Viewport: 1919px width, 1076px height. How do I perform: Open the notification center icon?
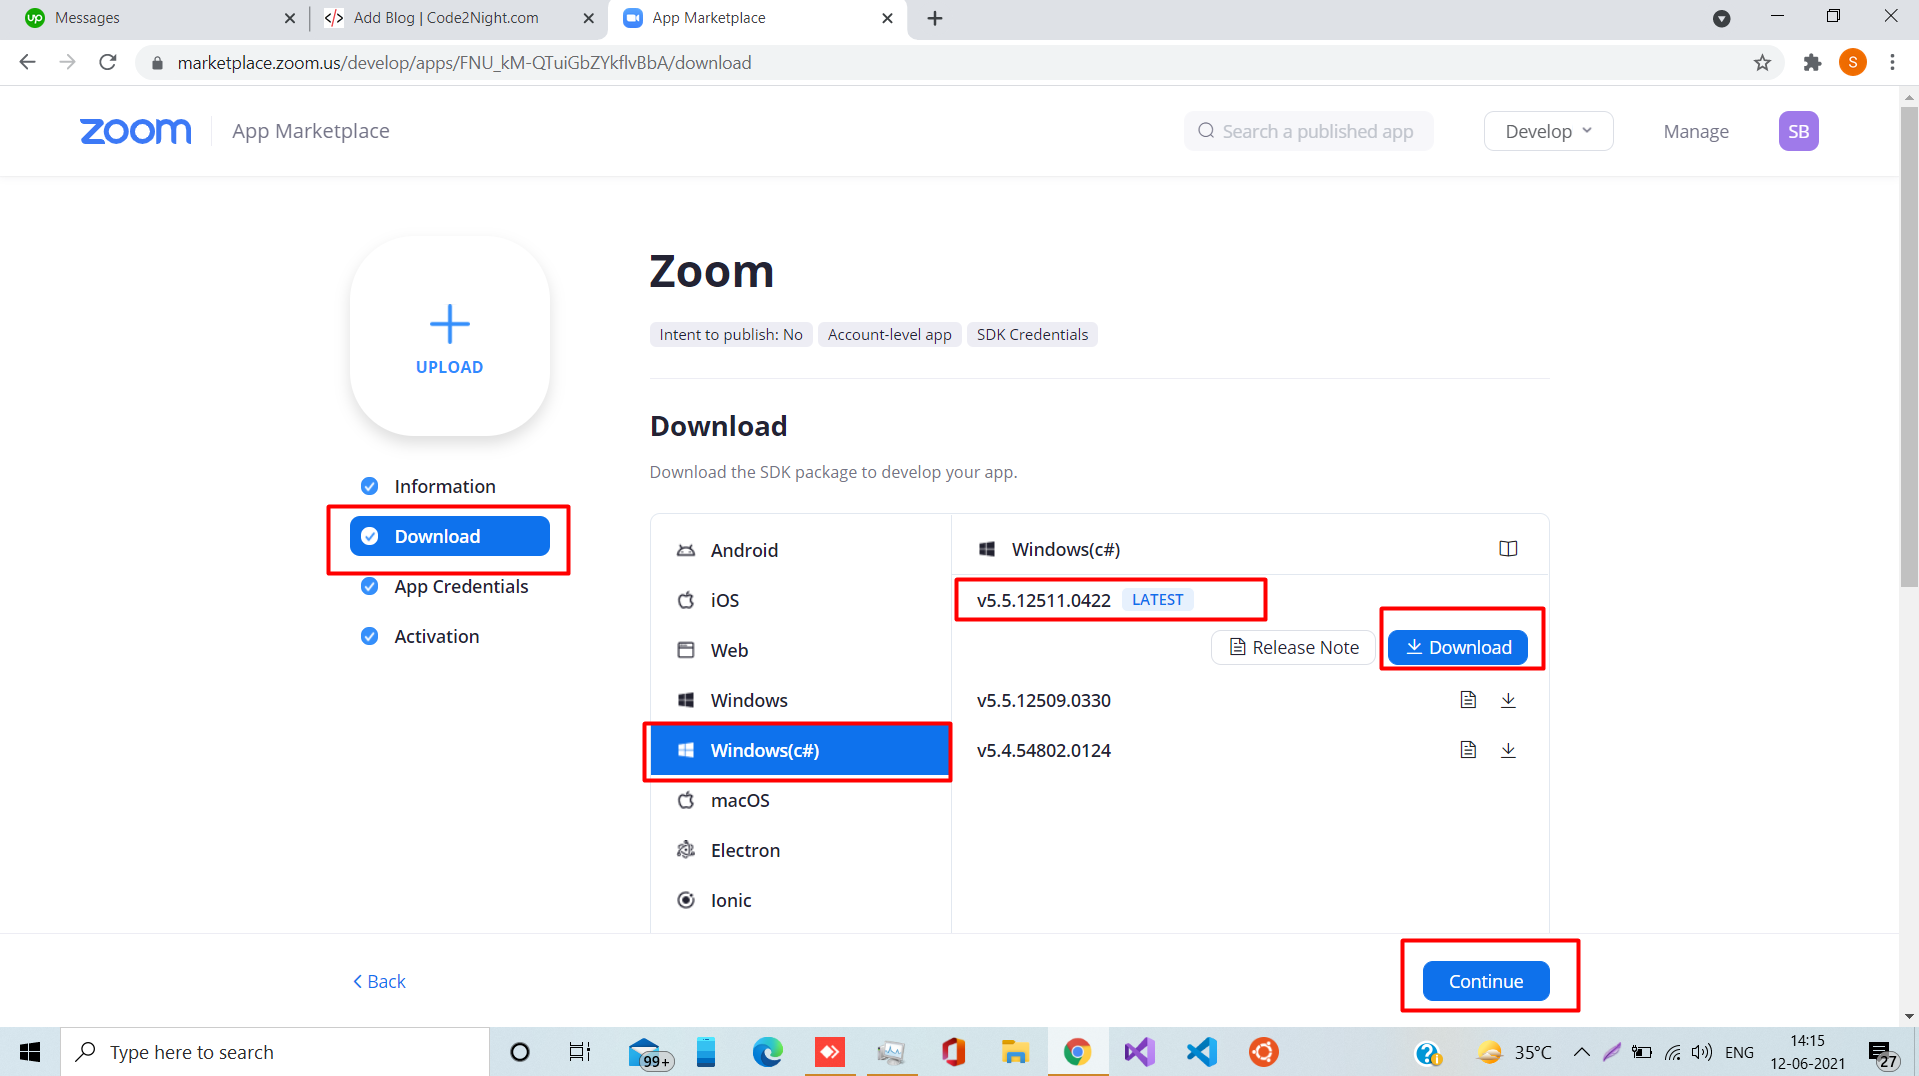[1882, 1053]
